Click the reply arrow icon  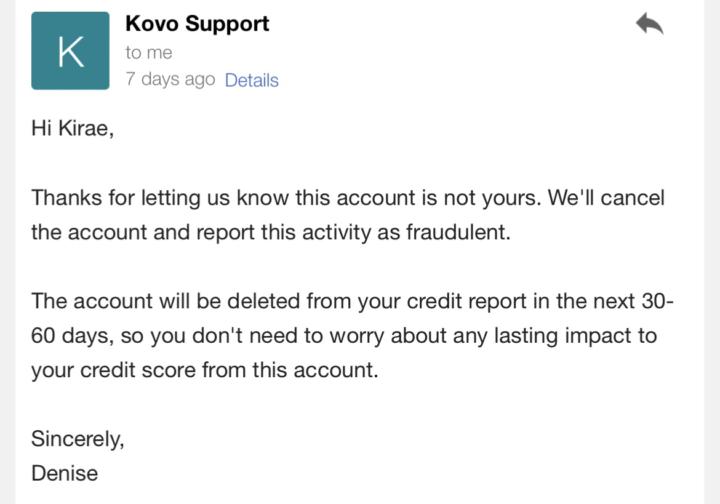pos(649,23)
